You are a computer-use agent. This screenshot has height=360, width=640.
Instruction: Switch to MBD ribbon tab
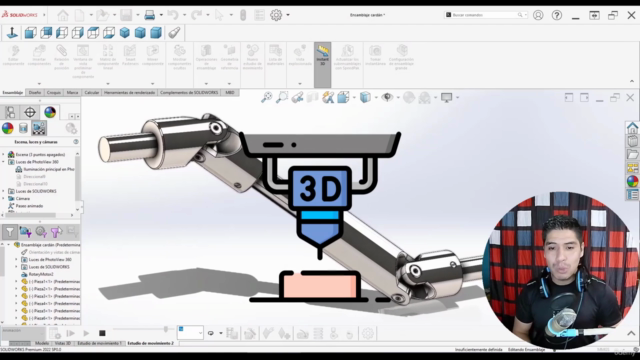coord(230,93)
